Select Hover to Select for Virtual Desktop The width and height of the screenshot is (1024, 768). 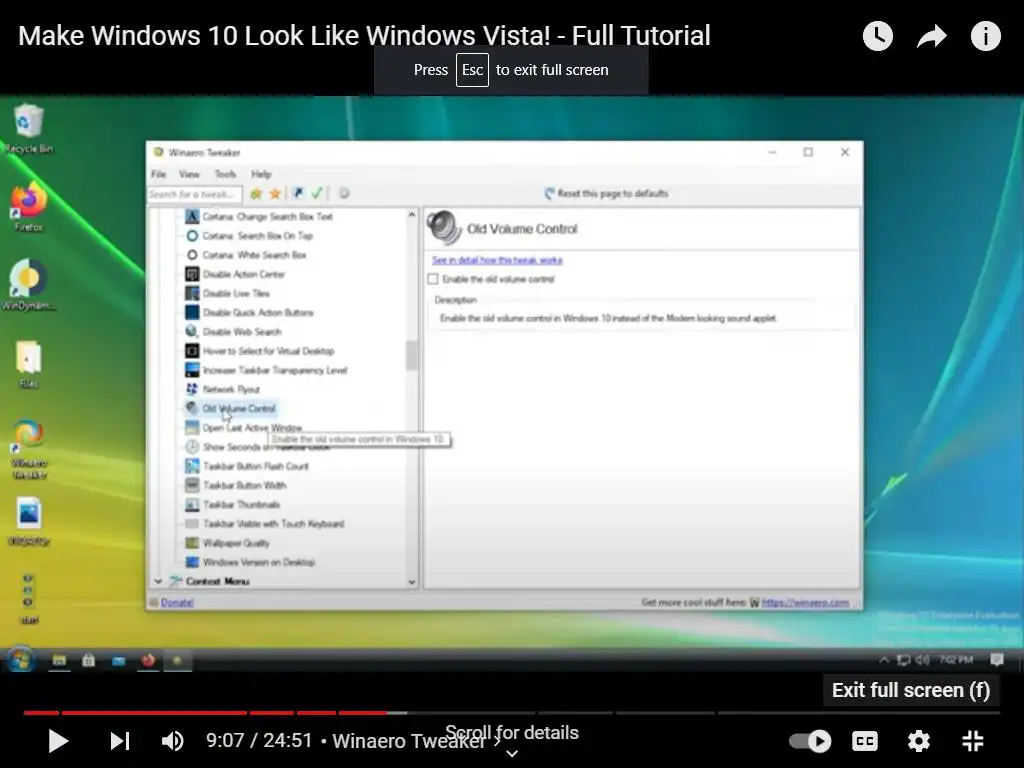click(x=260, y=351)
